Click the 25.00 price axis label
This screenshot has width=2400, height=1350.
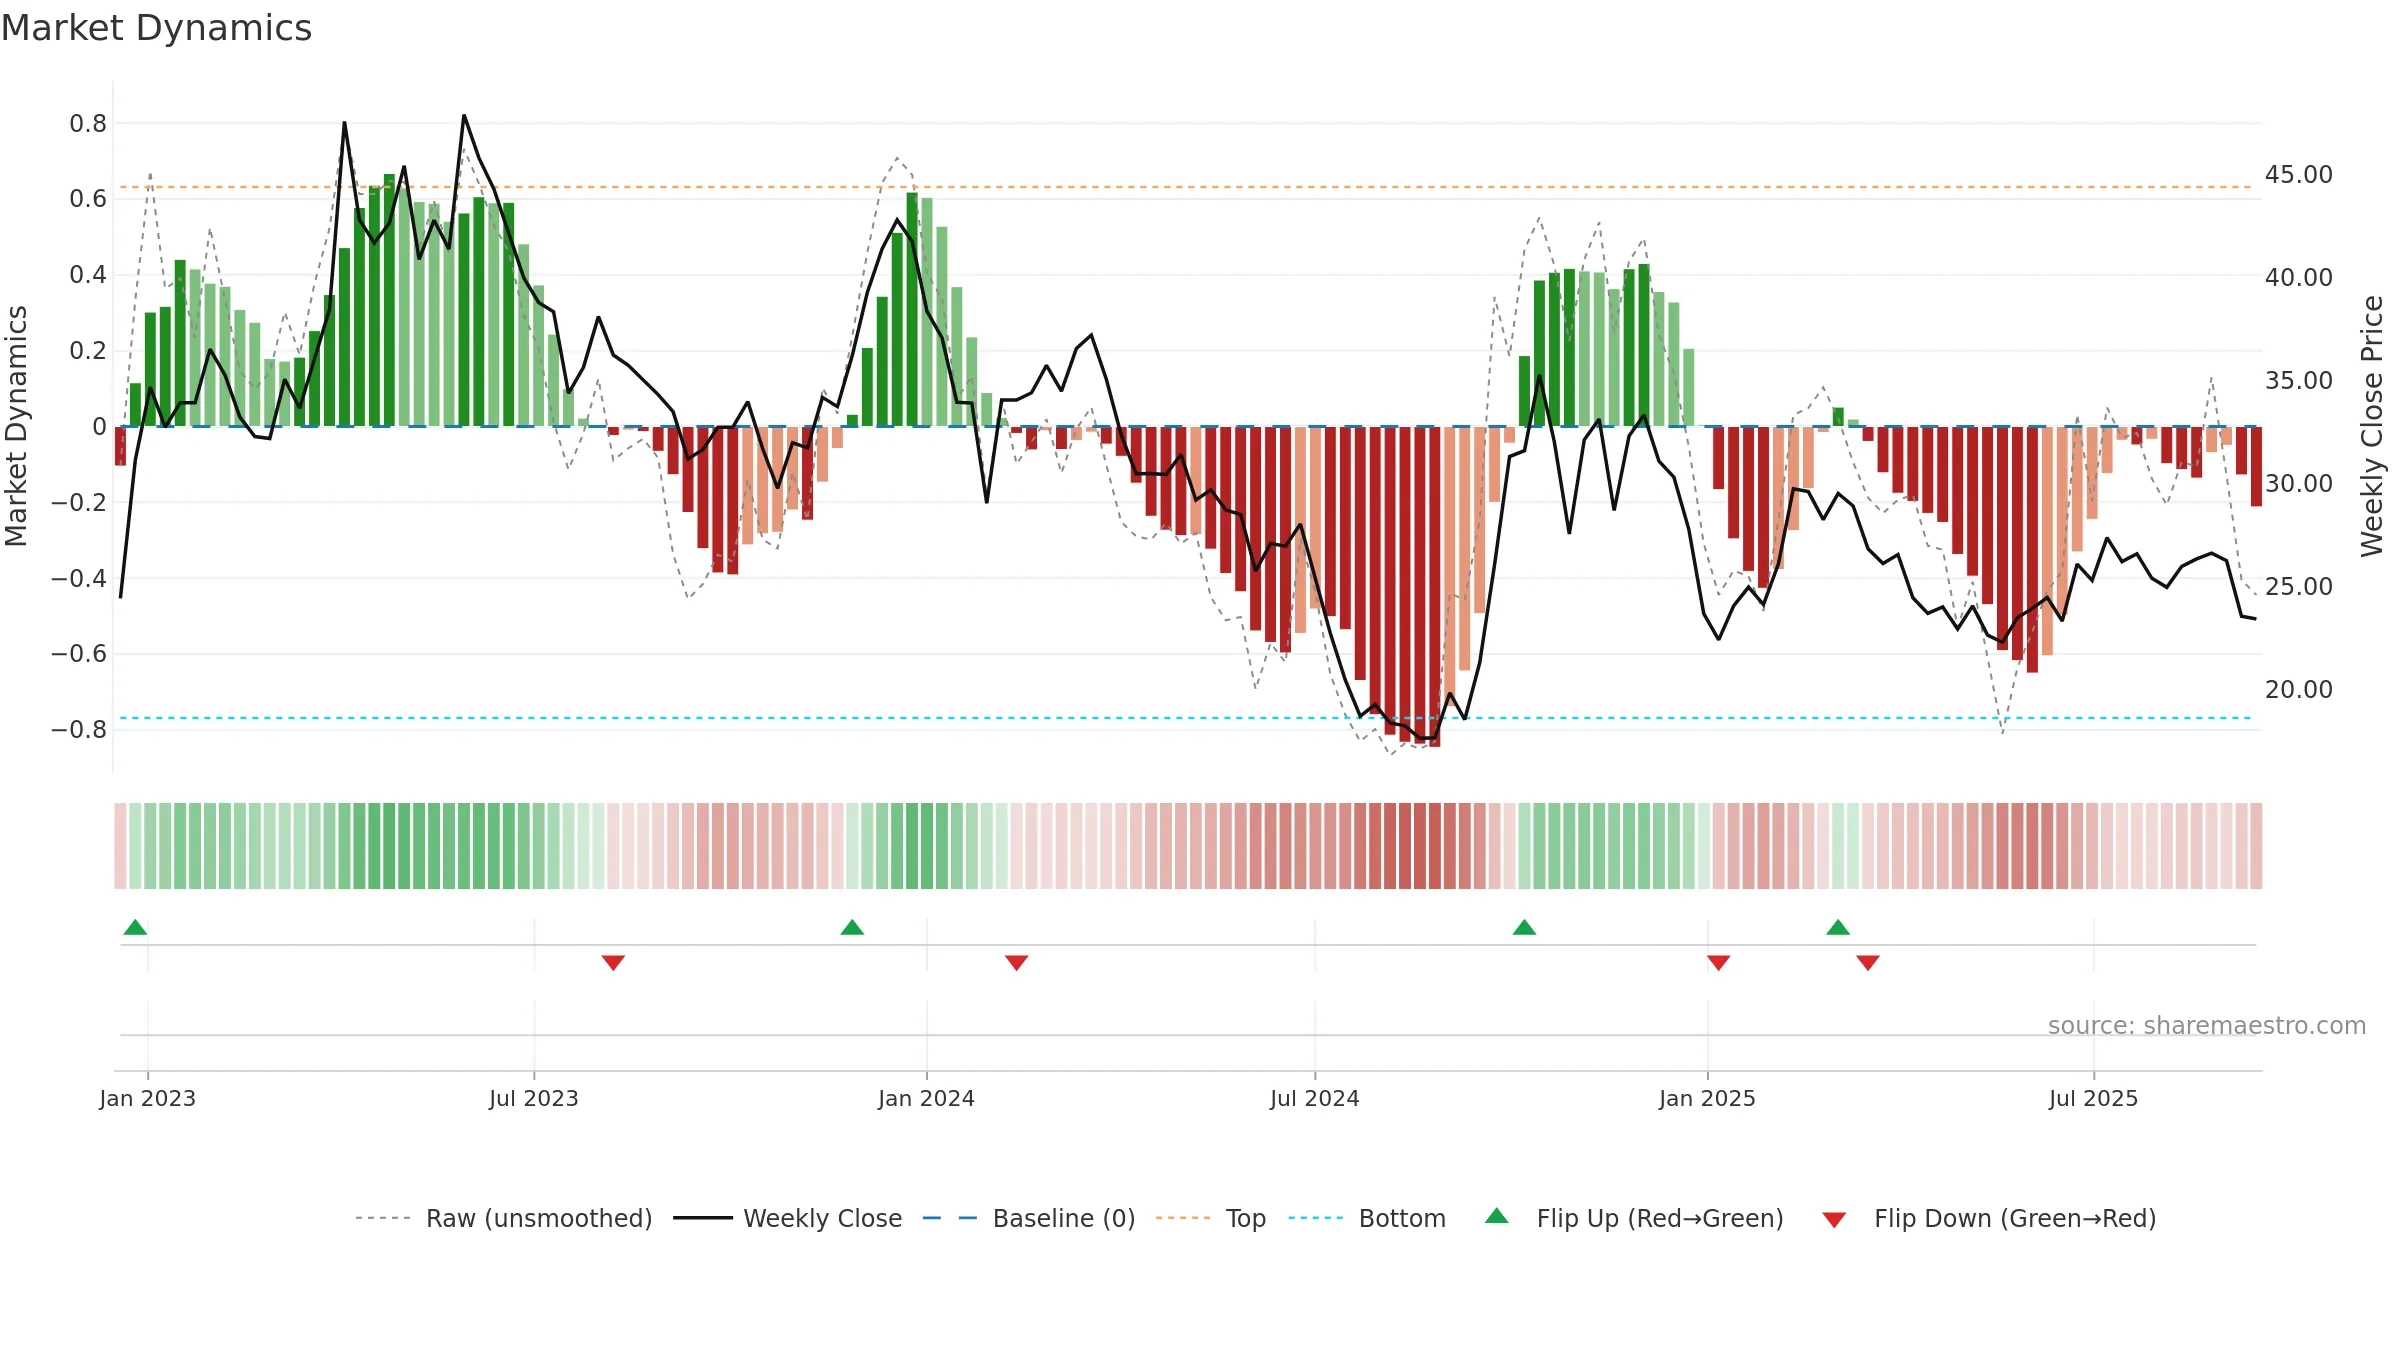(x=2299, y=586)
